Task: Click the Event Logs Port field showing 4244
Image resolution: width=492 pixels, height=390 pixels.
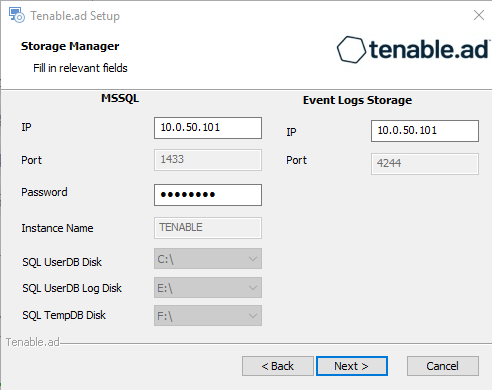Action: point(425,164)
